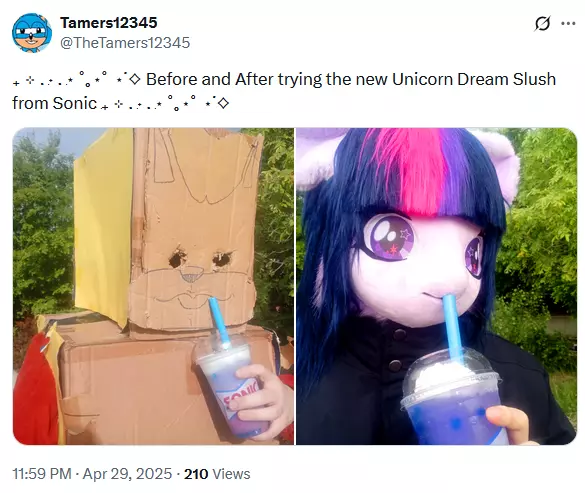Open the Tamers12345 profile avatar
The height and width of the screenshot is (493, 585).
point(31,33)
